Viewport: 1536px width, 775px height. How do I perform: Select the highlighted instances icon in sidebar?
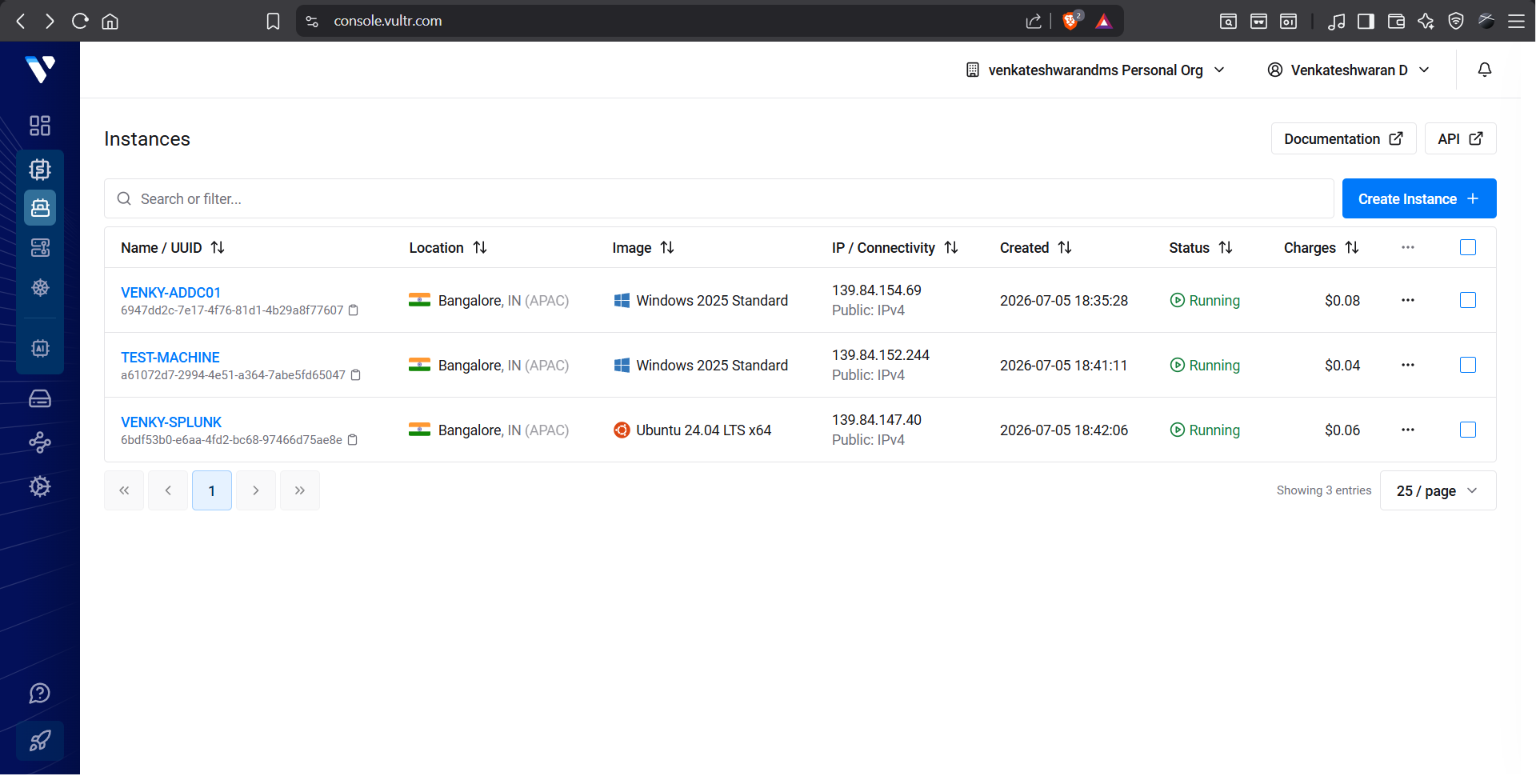click(40, 207)
